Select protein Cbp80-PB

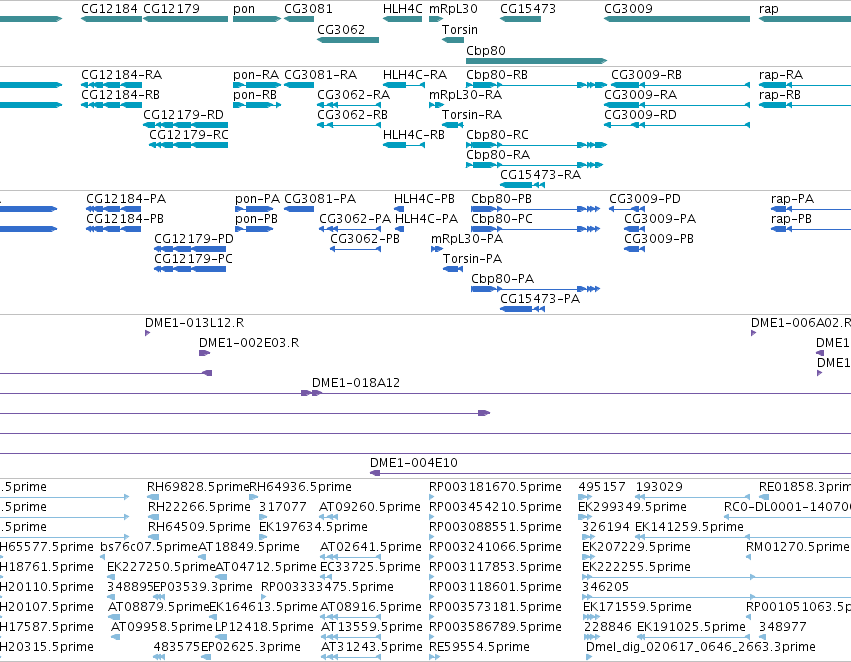coord(501,199)
